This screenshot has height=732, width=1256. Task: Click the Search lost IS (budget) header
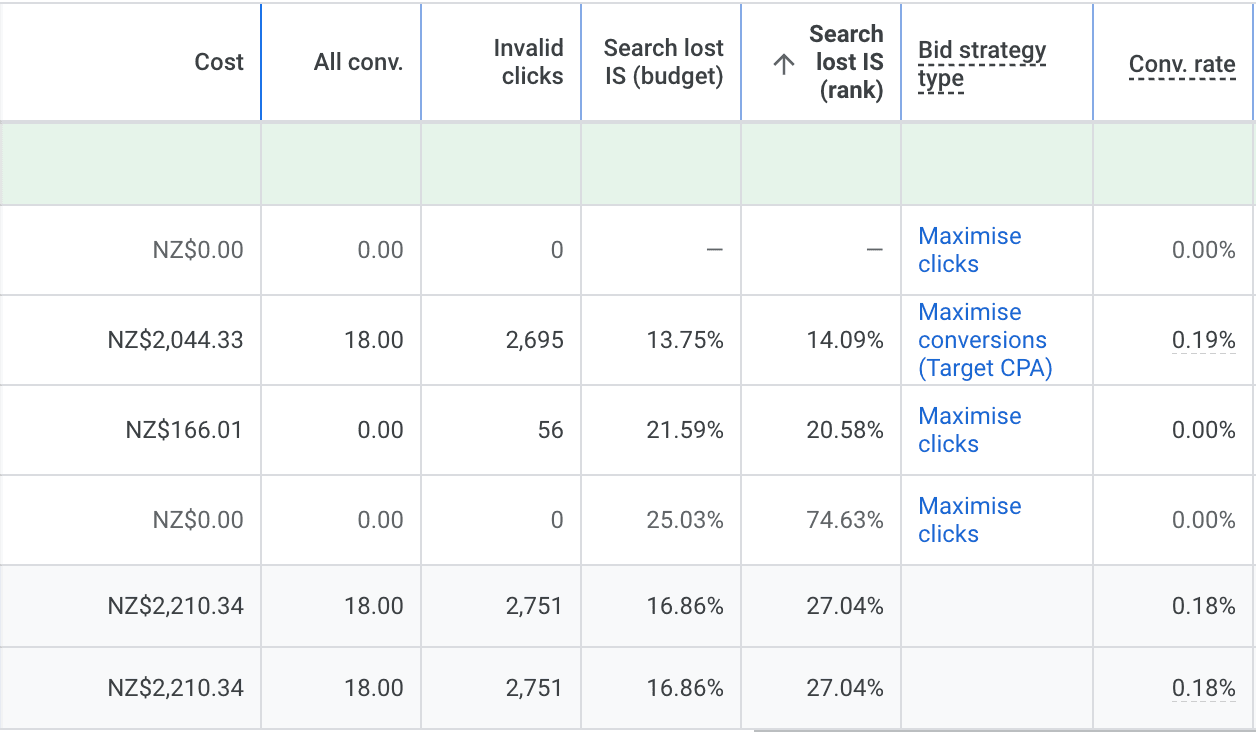pos(663,62)
